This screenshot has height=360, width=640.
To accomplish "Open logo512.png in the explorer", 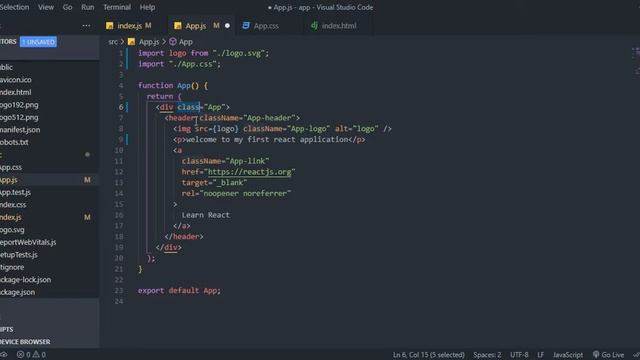I will 19,117.
